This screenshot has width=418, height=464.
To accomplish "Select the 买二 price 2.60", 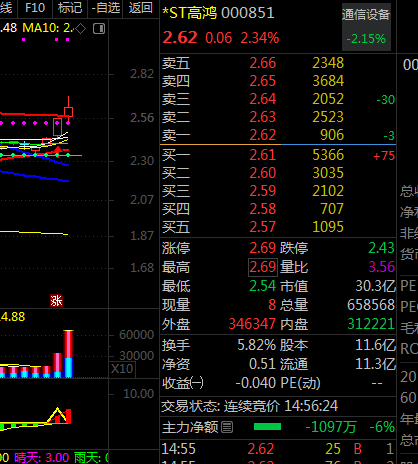I will click(x=263, y=173).
